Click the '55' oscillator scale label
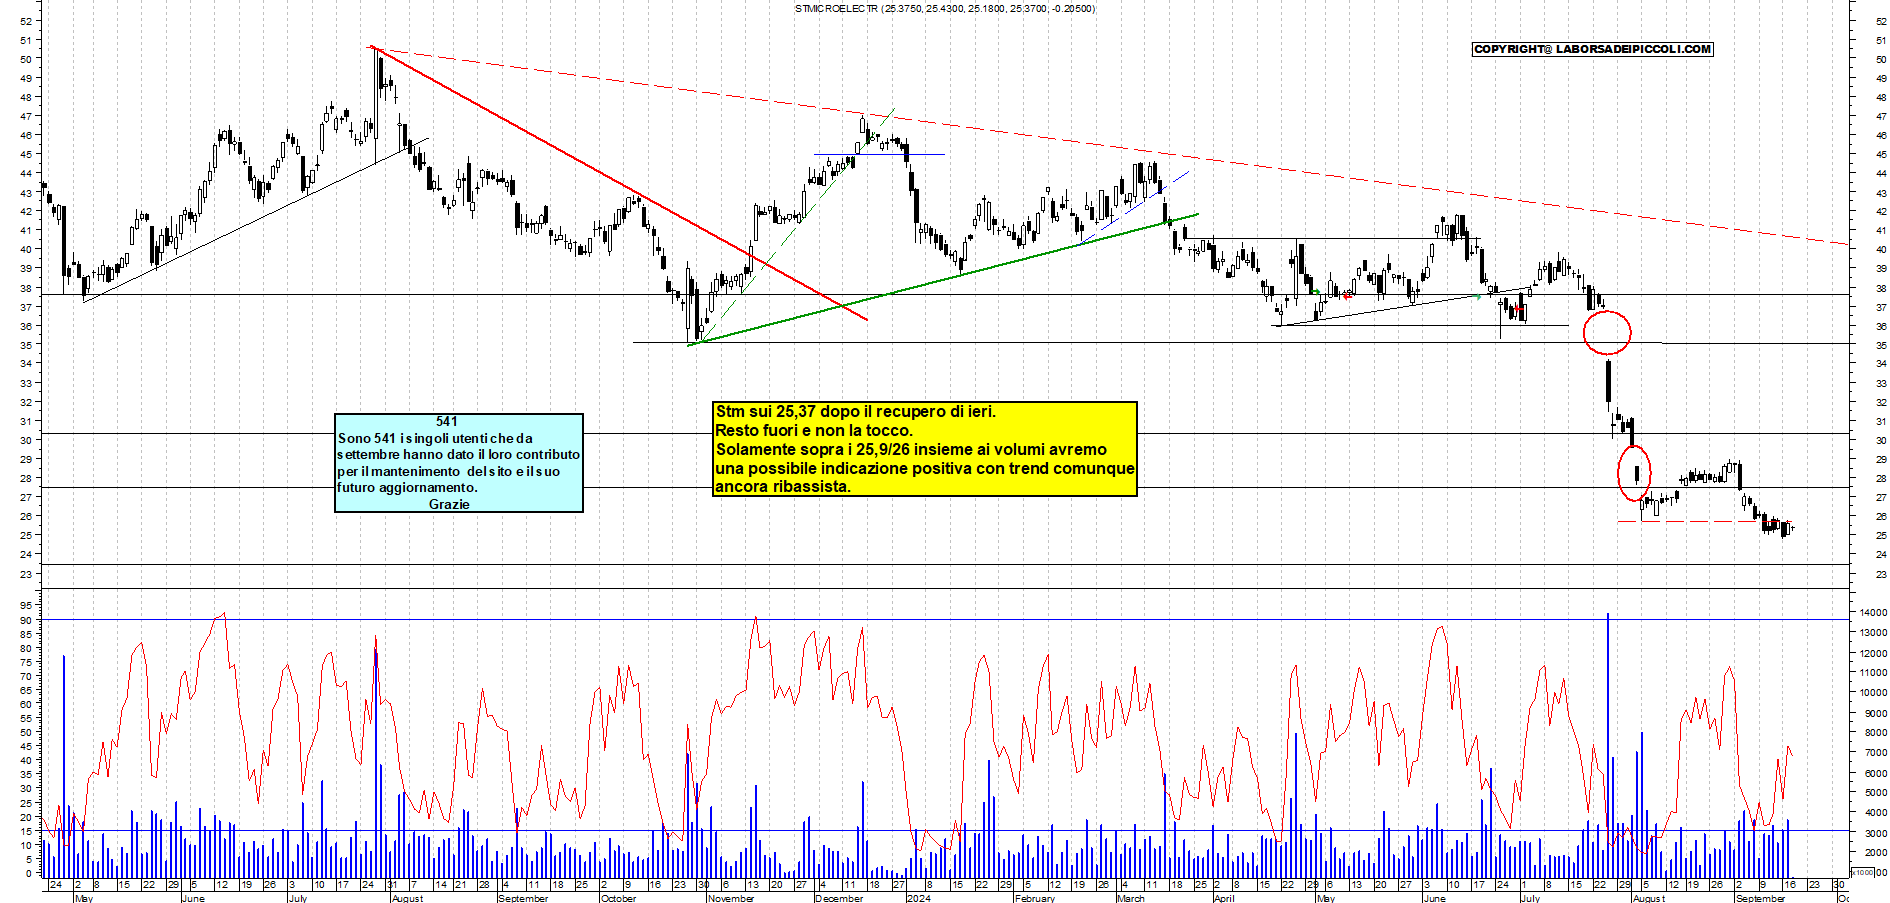This screenshot has height=903, width=1890. click(x=26, y=718)
